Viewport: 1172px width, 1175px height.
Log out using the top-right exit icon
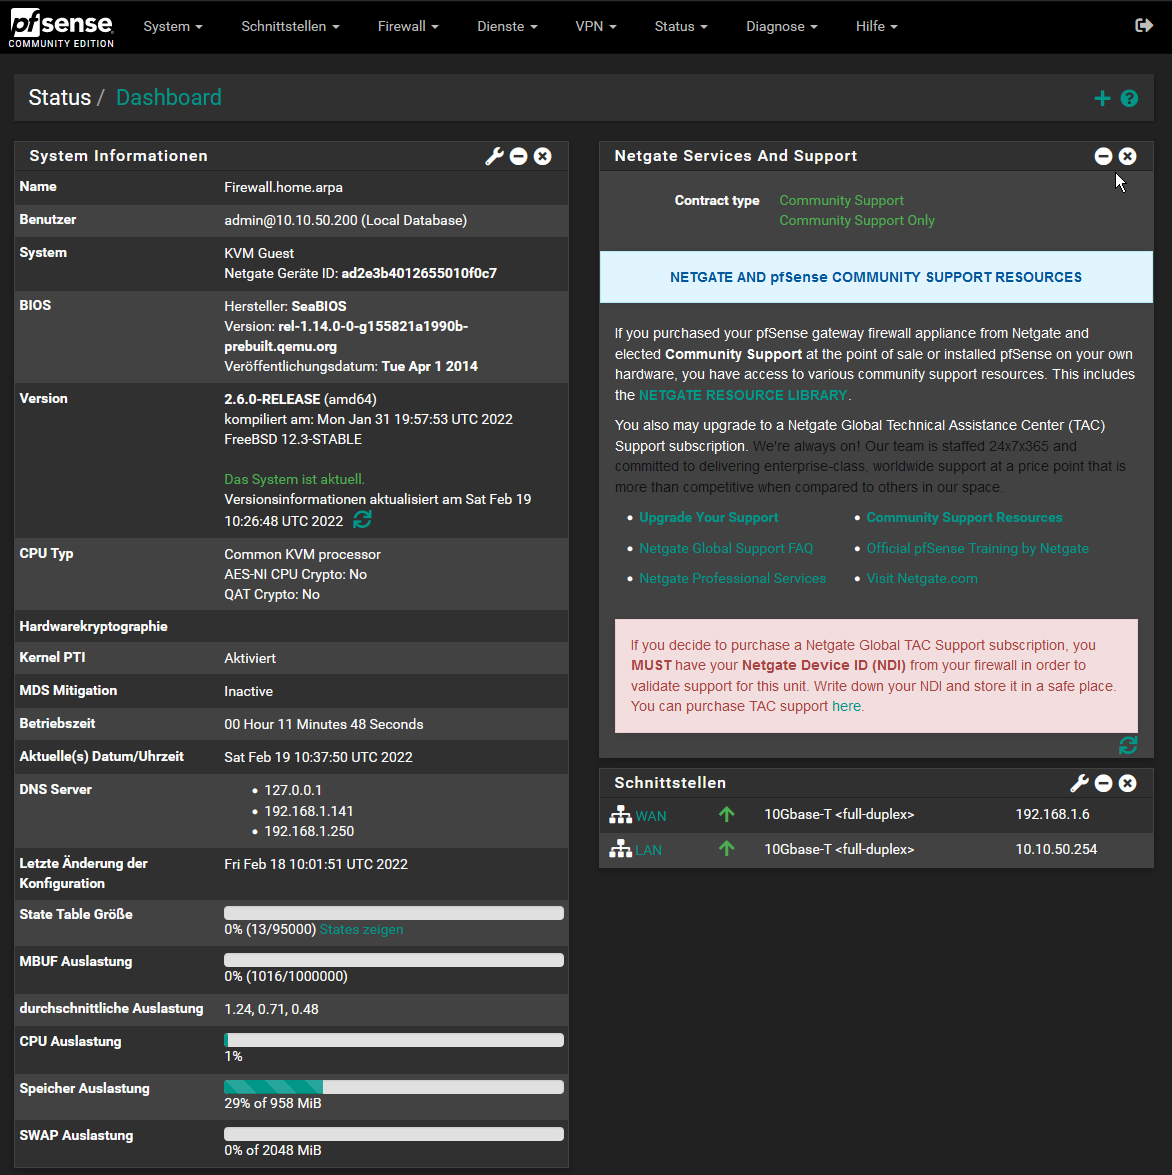1144,26
